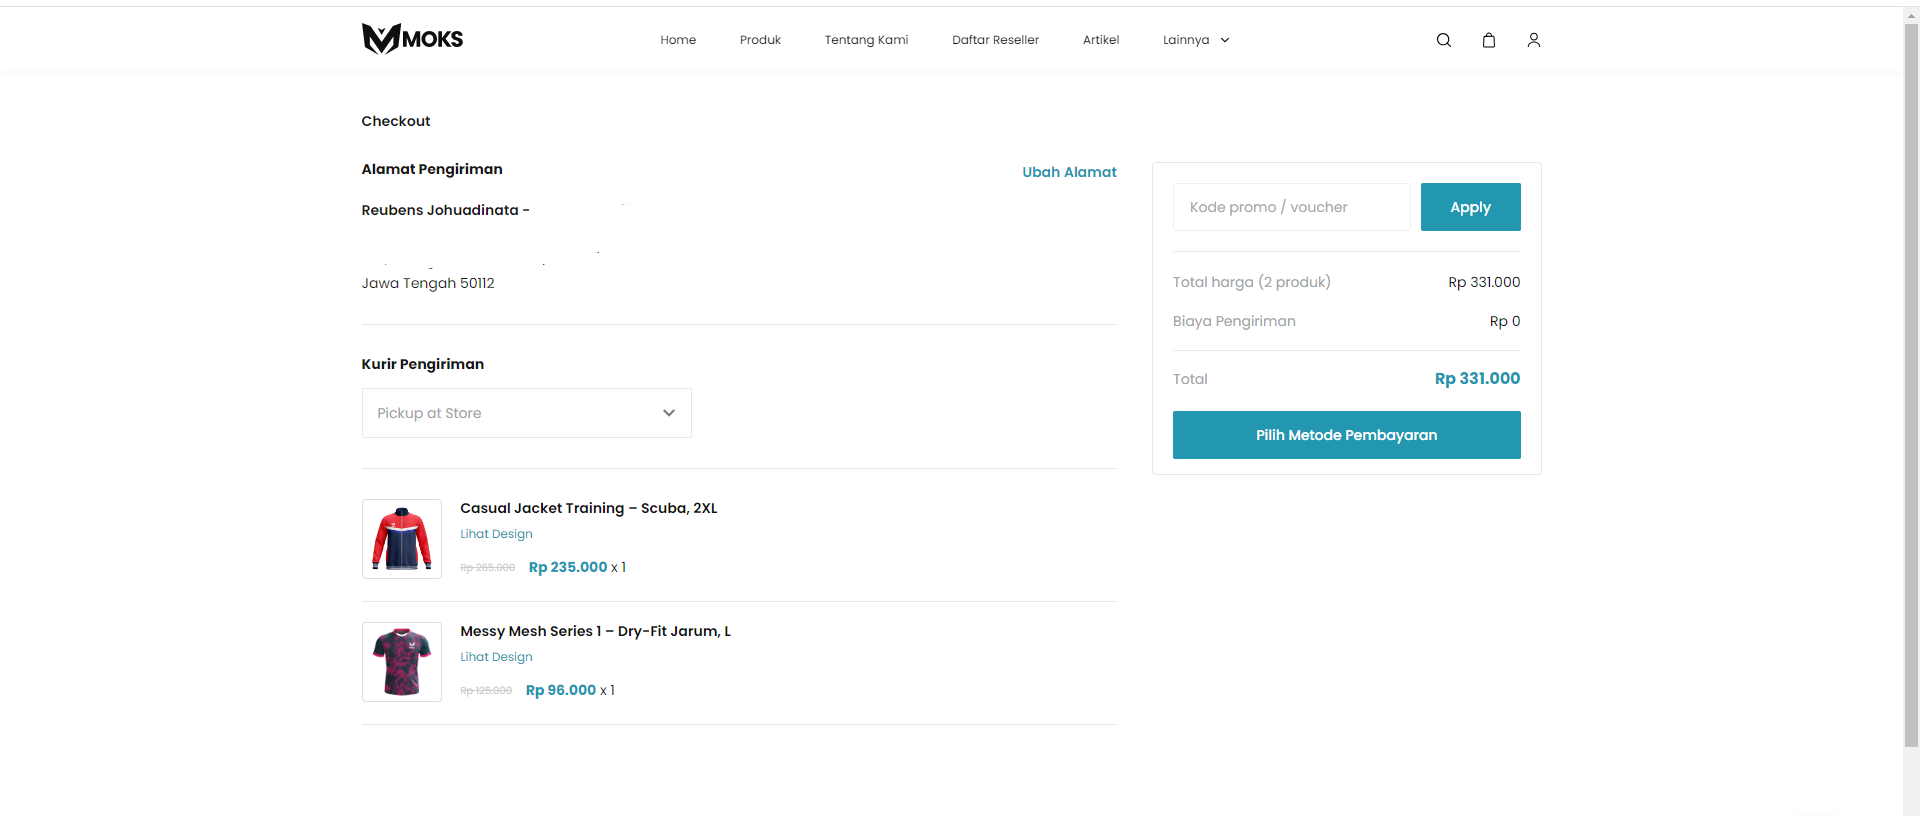The height and width of the screenshot is (816, 1920).
Task: Open the Messy Mesh Series jersey thumbnail
Action: (x=402, y=662)
